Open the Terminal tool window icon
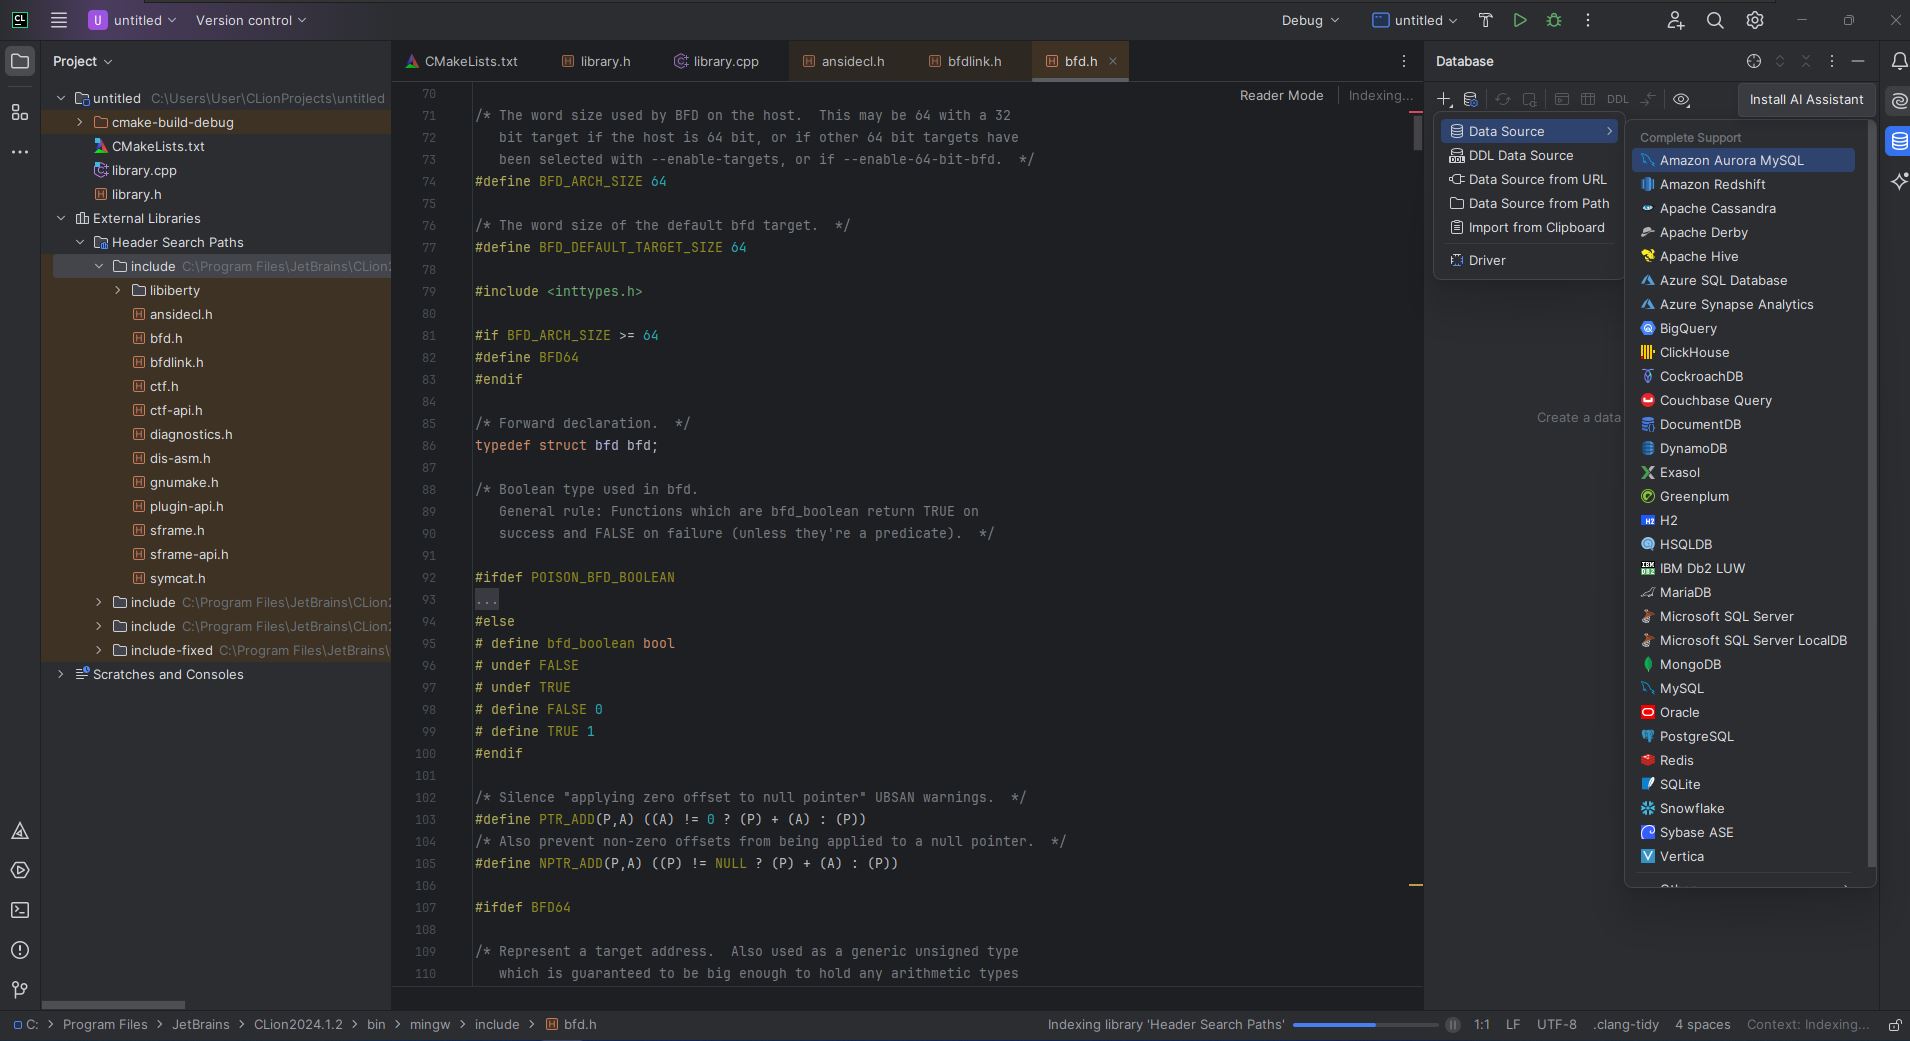The height and width of the screenshot is (1041, 1910). [x=20, y=910]
